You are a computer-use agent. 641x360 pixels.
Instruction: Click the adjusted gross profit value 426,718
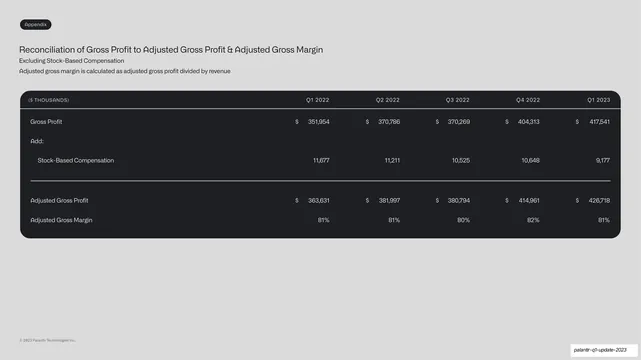pyautogui.click(x=599, y=201)
